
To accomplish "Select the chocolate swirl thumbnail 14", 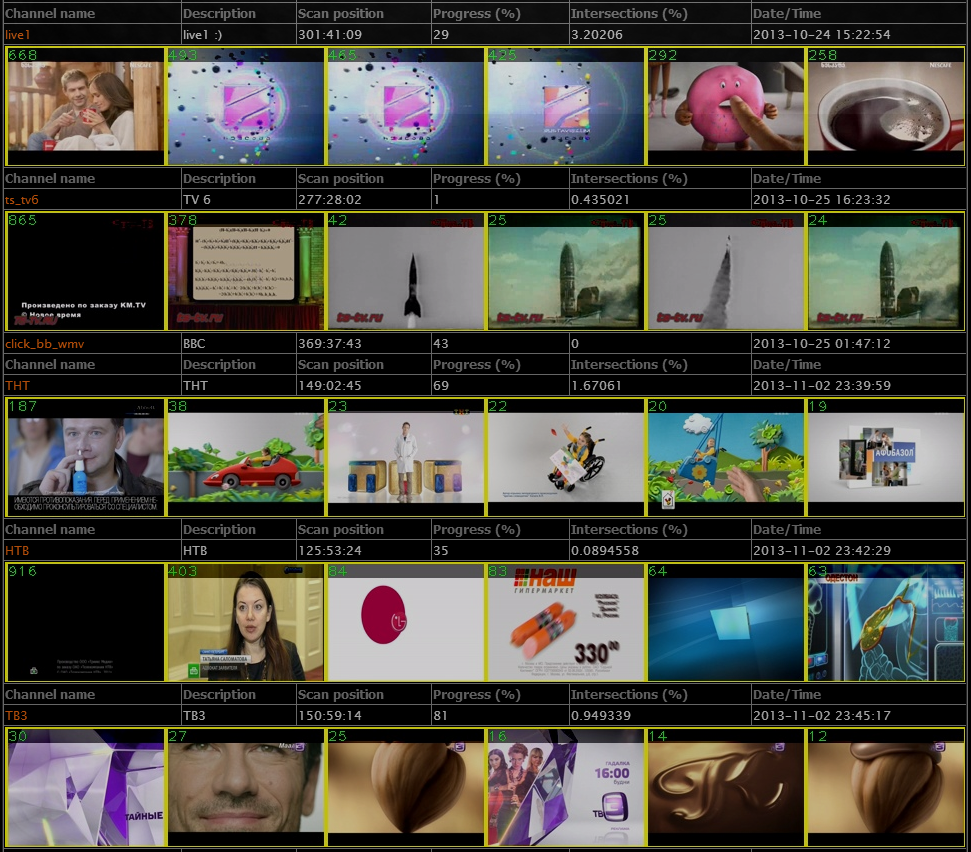I will [725, 787].
